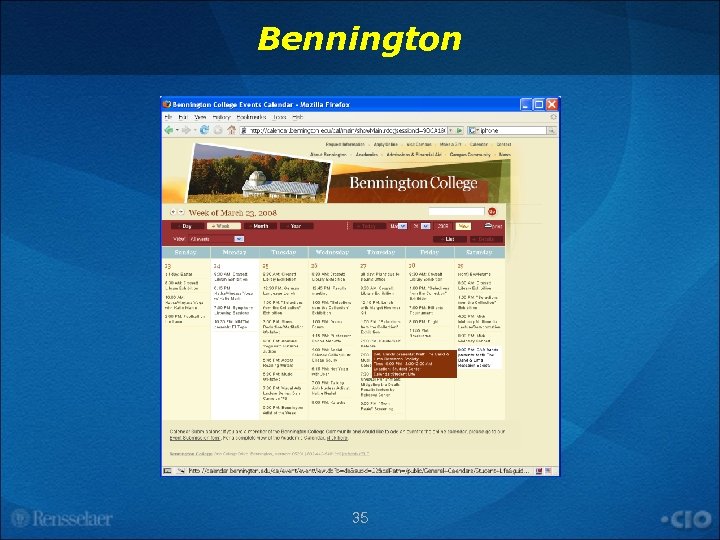This screenshot has height=540, width=720.
Task: Click About Bennington navigation link
Action: pos(328,155)
